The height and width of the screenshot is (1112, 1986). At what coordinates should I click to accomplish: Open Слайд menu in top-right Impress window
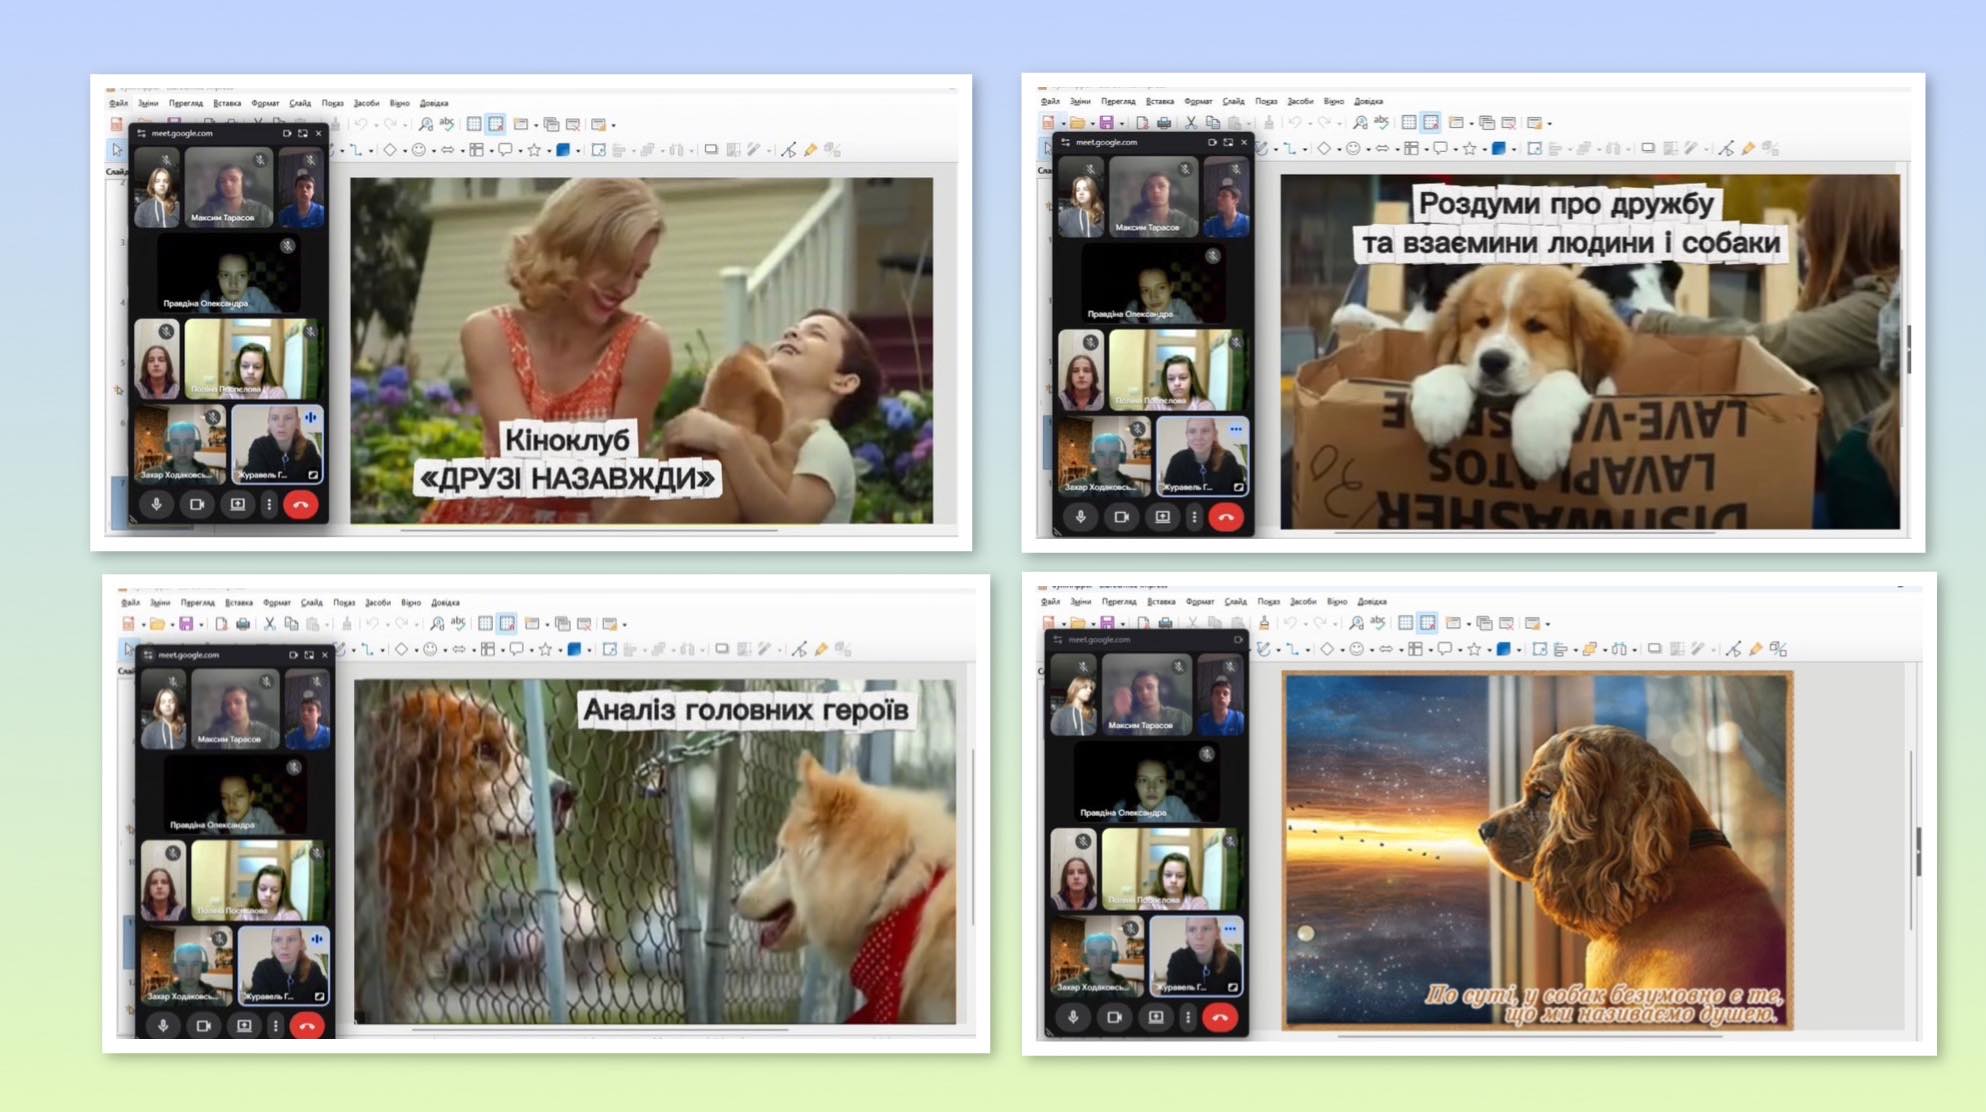pos(1233,101)
